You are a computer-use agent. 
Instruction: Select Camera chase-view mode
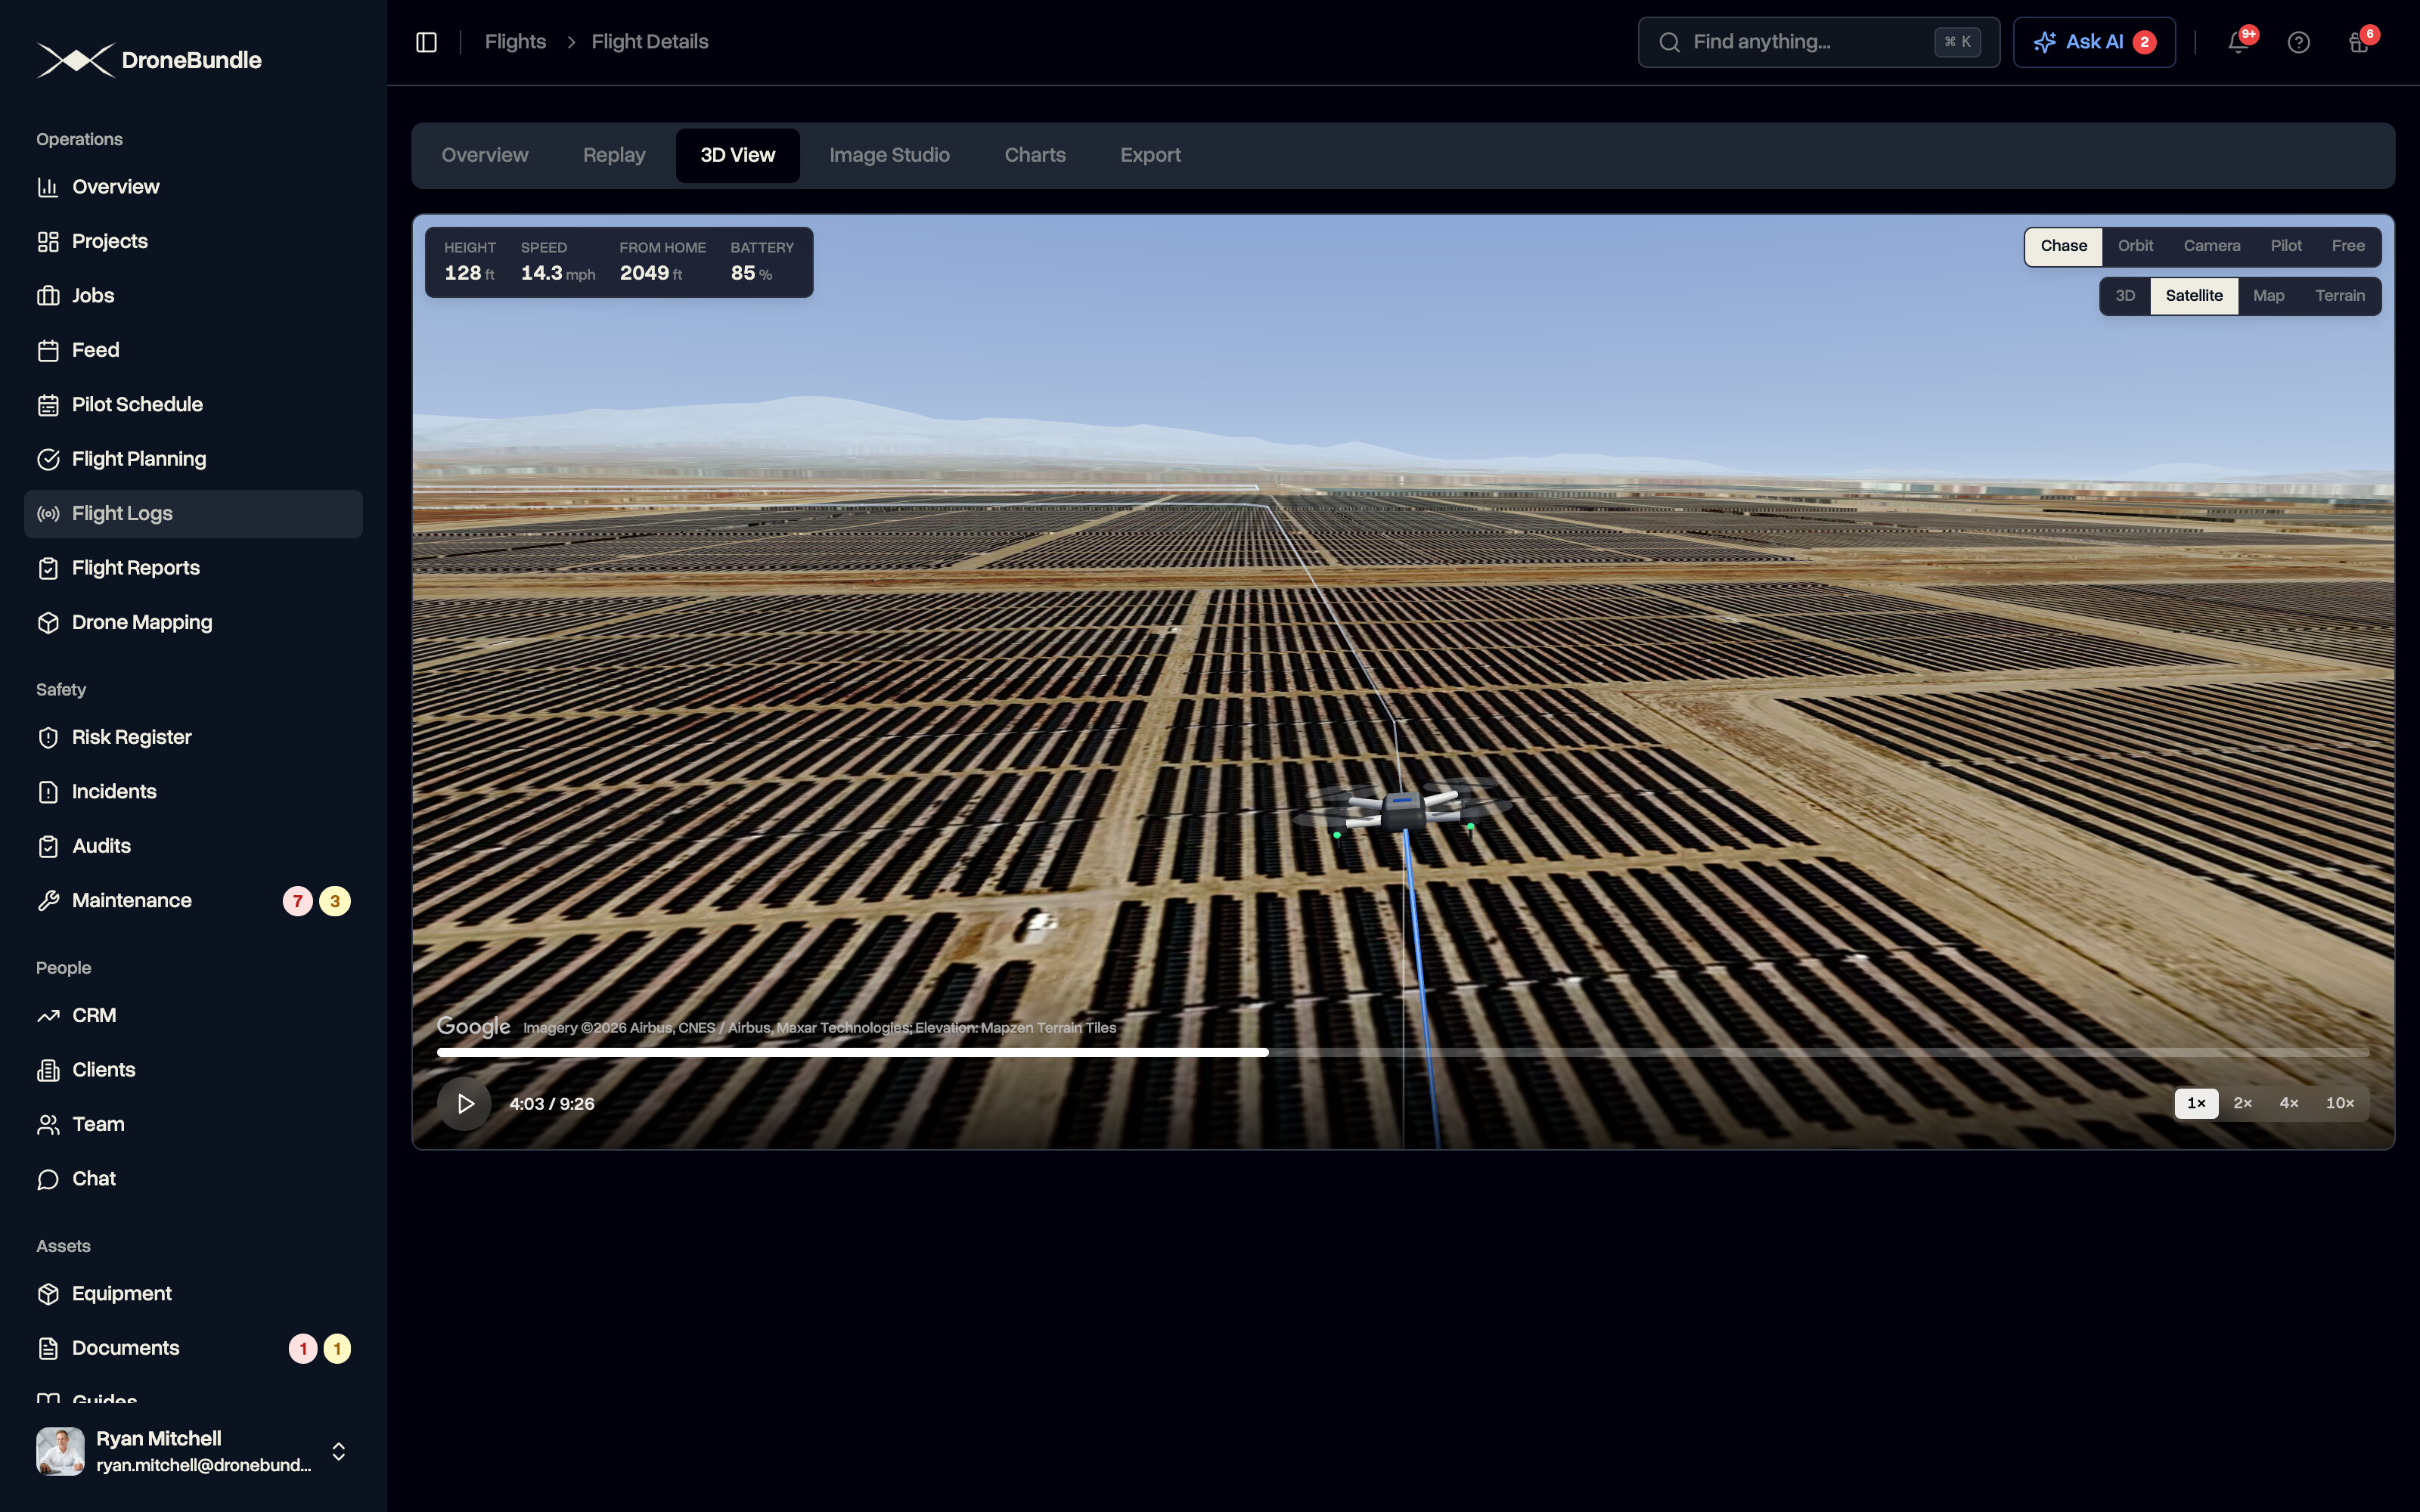(2211, 246)
